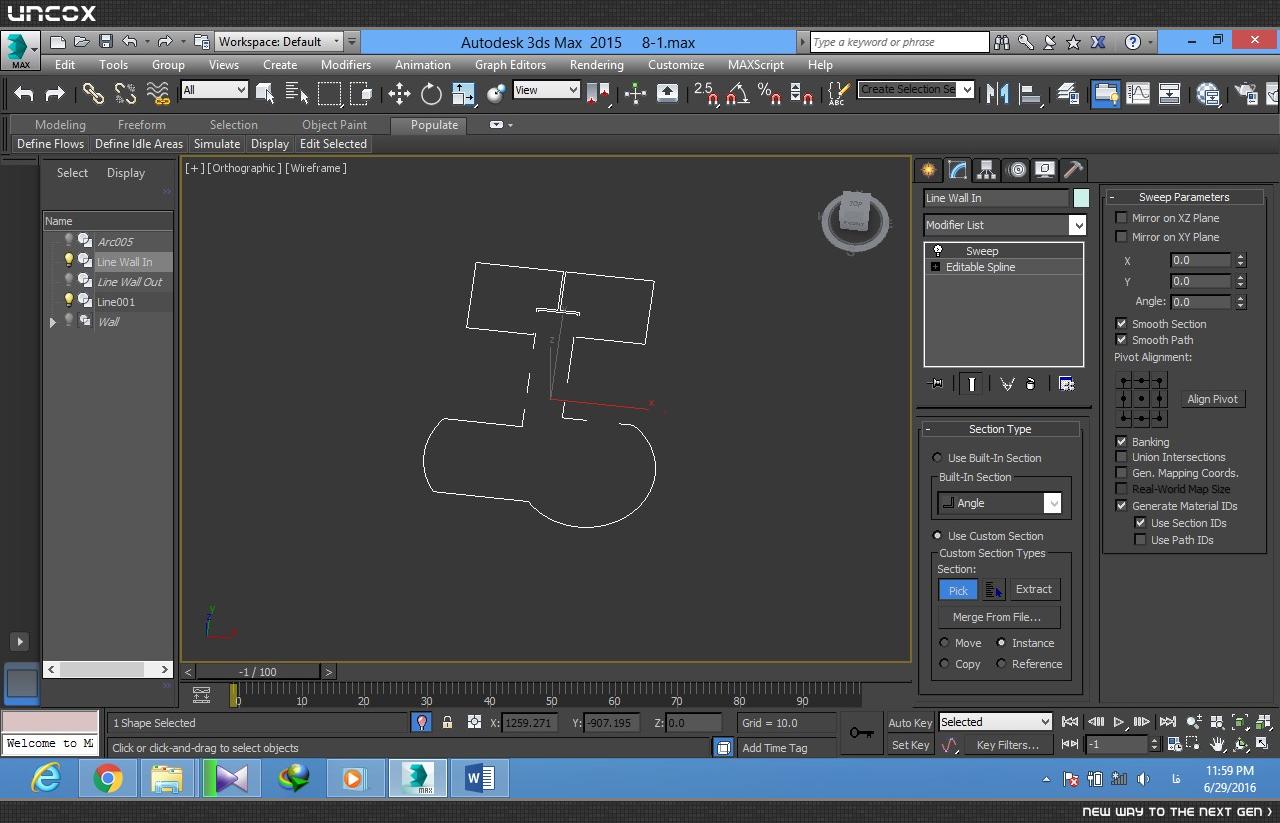Open the Motion command panel tab

tap(1016, 169)
